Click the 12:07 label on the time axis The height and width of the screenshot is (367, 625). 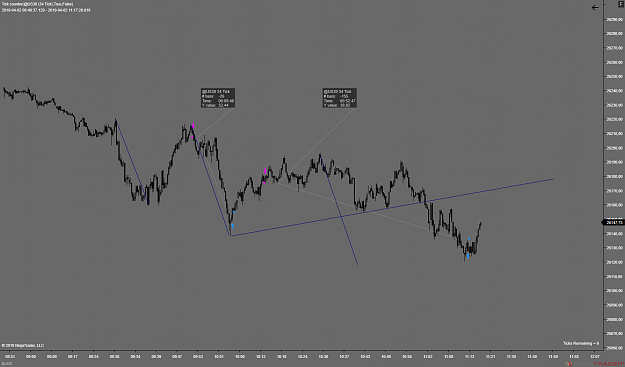(x=595, y=356)
